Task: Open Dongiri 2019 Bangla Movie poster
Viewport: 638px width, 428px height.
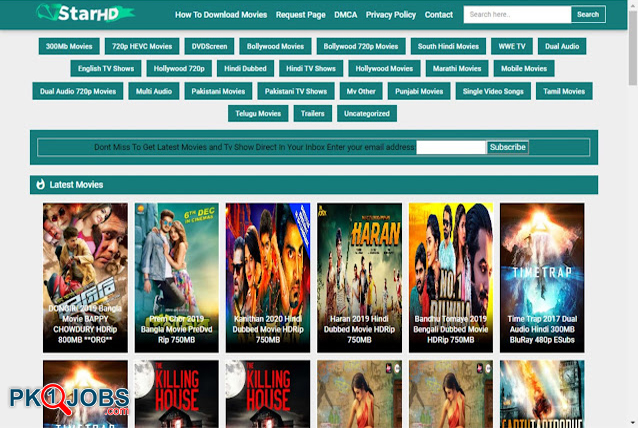Action: (x=85, y=278)
